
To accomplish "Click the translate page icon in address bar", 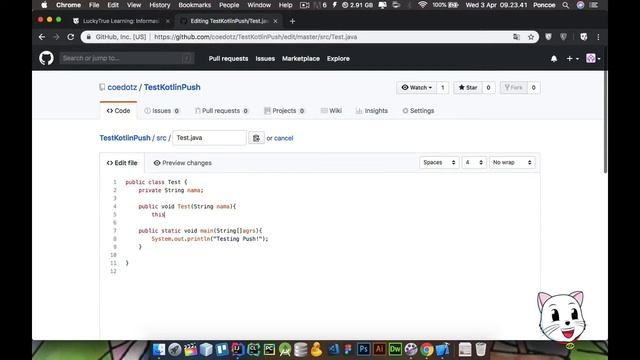I will [x=516, y=37].
